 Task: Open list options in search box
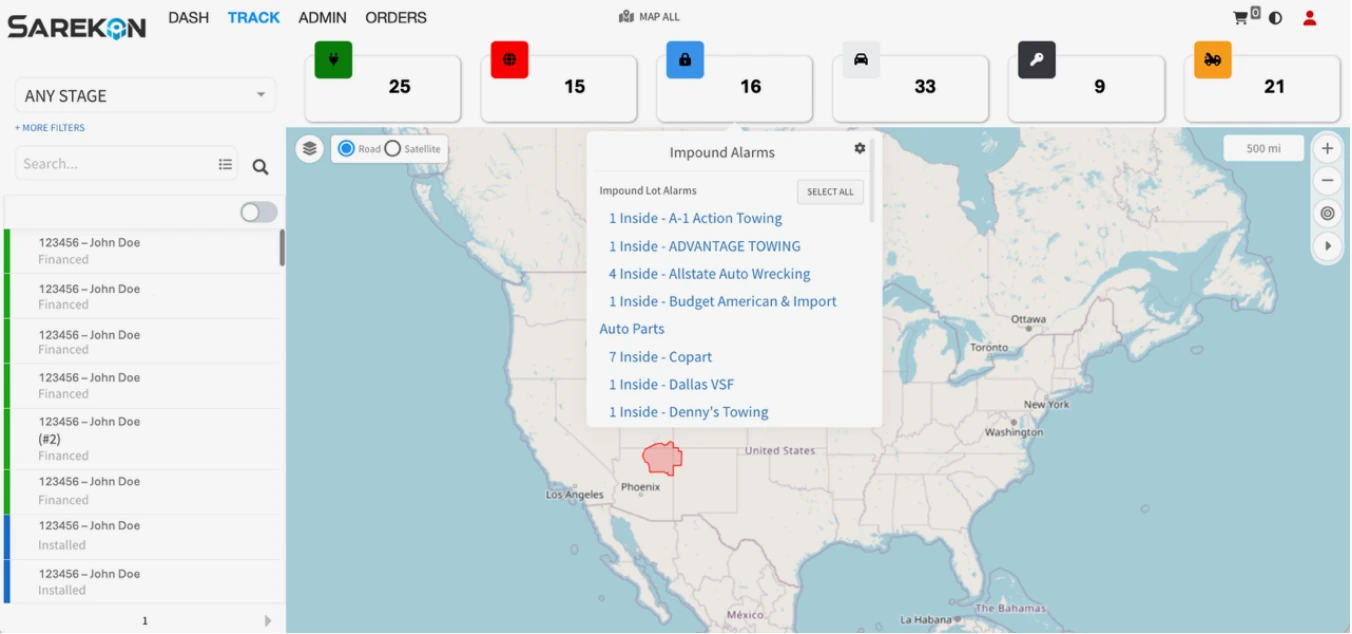coord(226,164)
